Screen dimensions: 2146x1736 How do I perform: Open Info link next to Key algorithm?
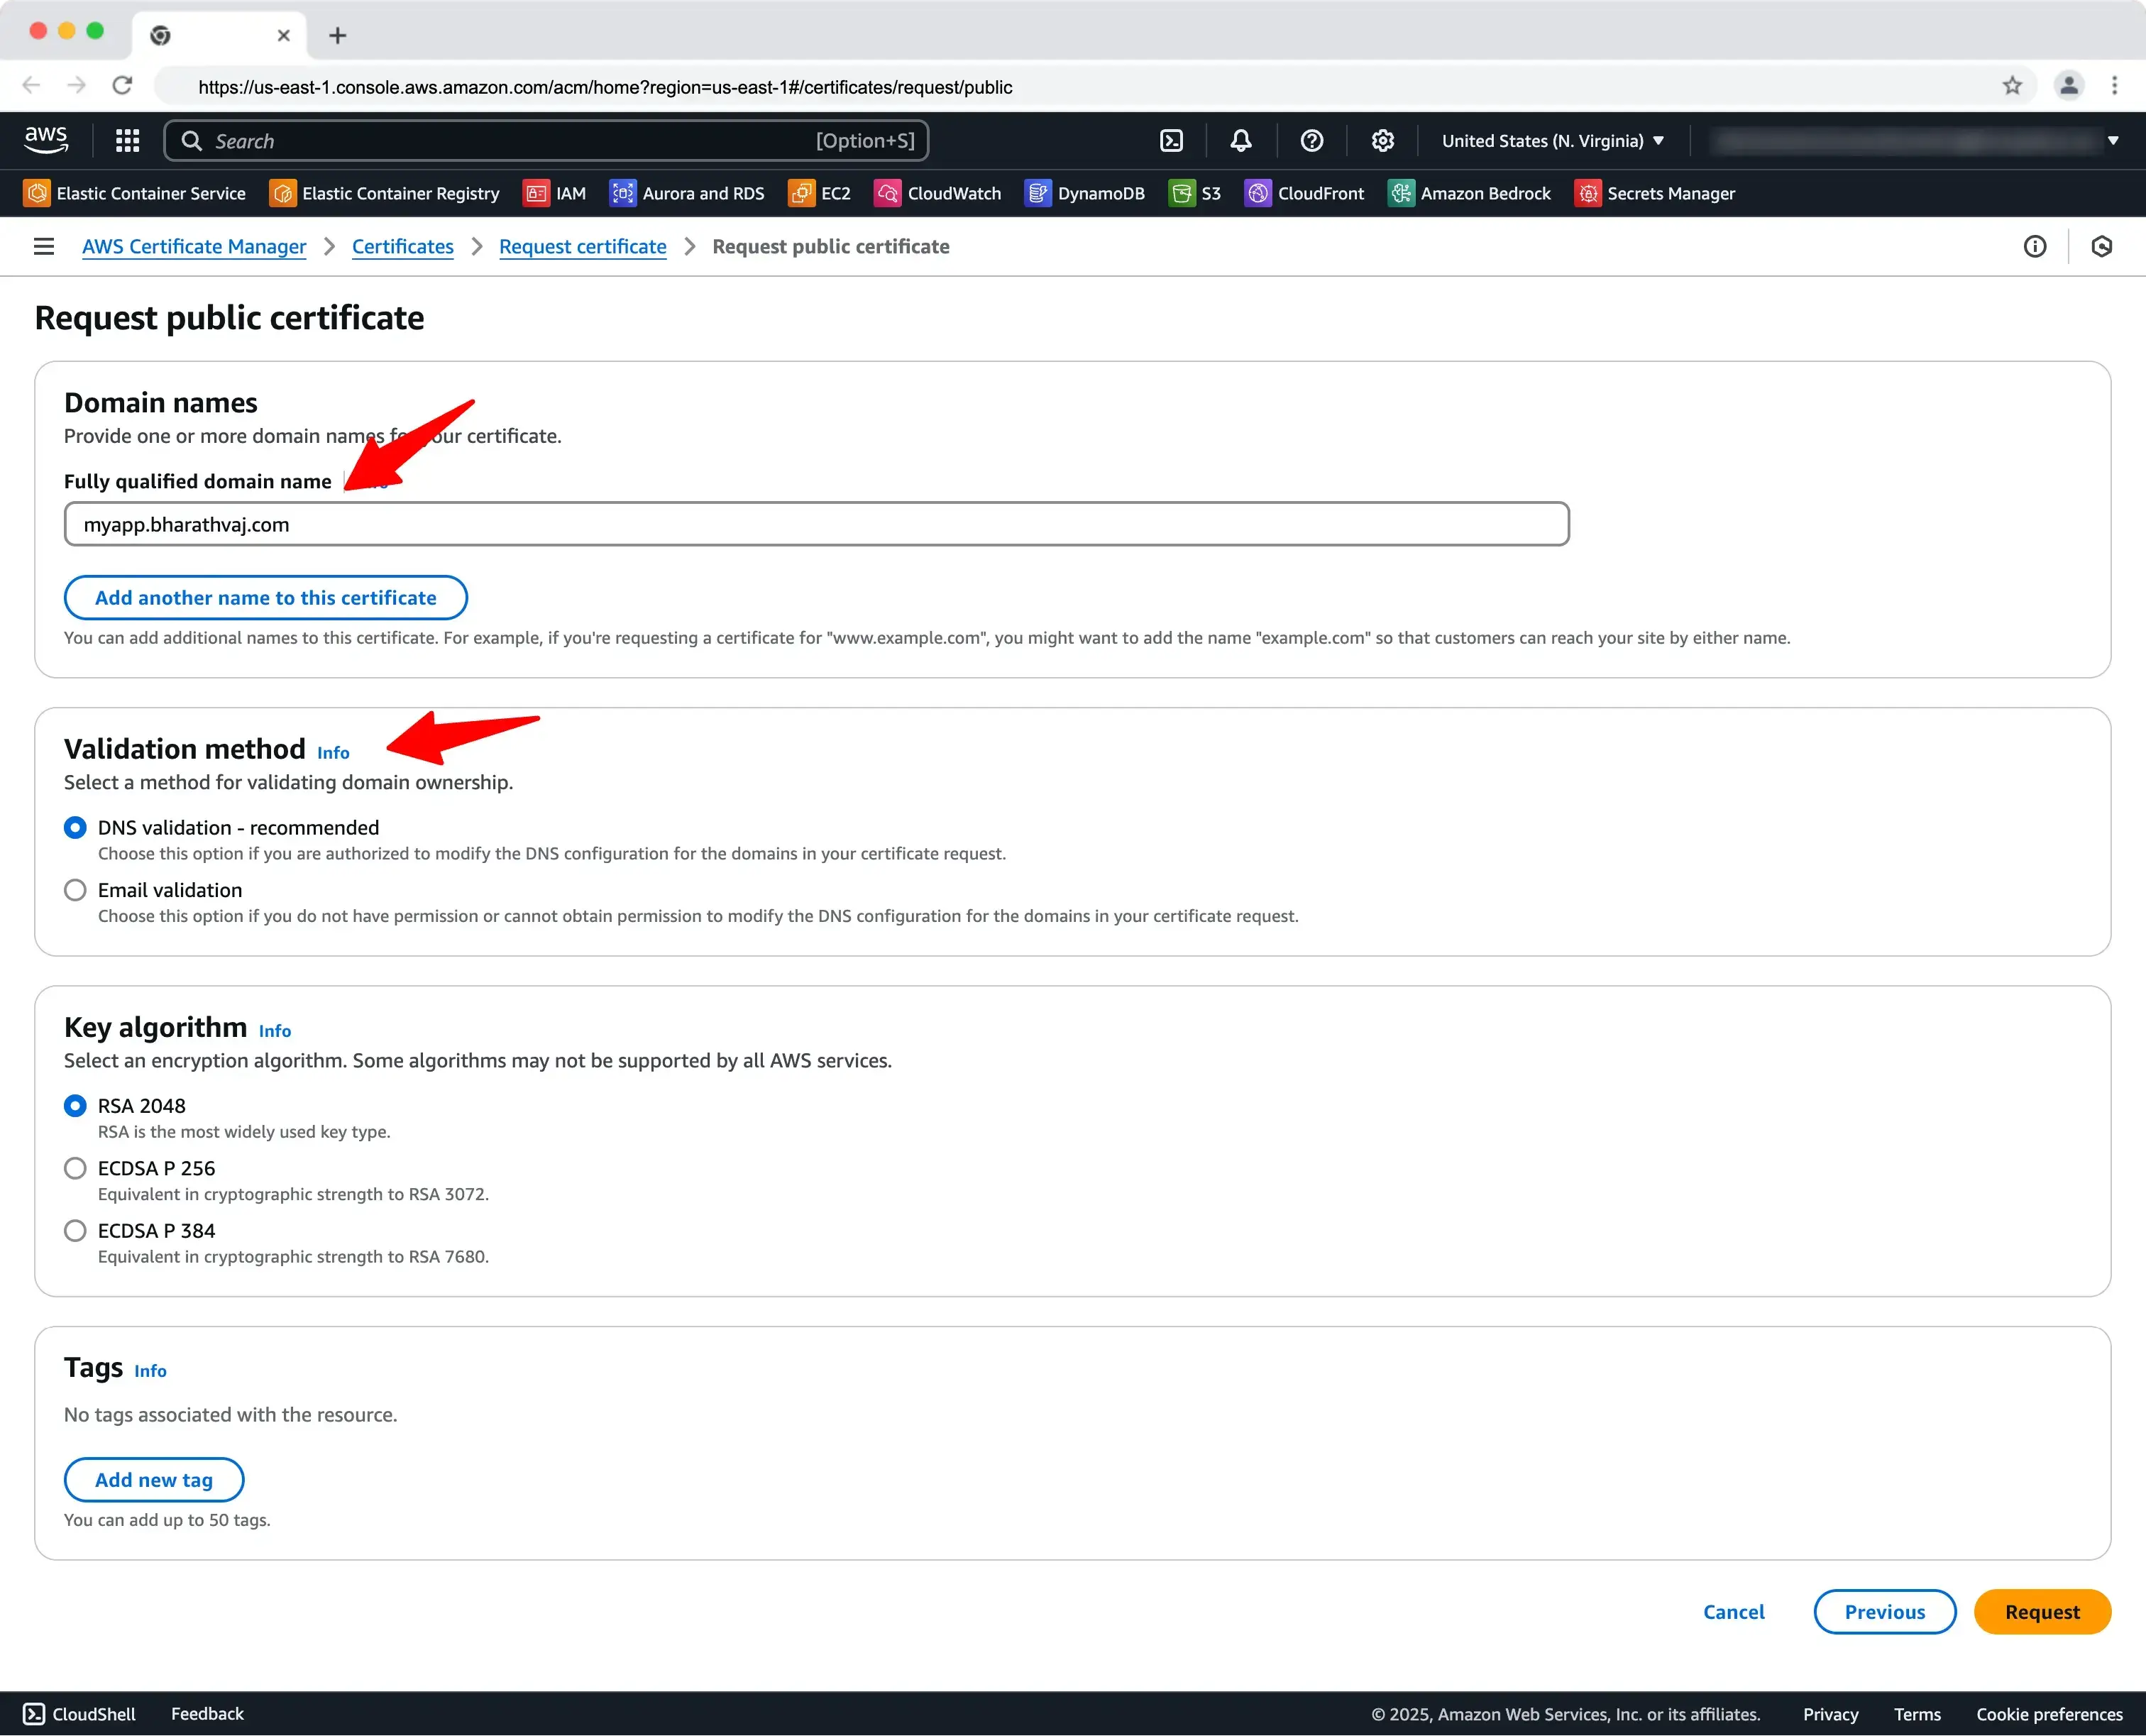coord(275,1030)
